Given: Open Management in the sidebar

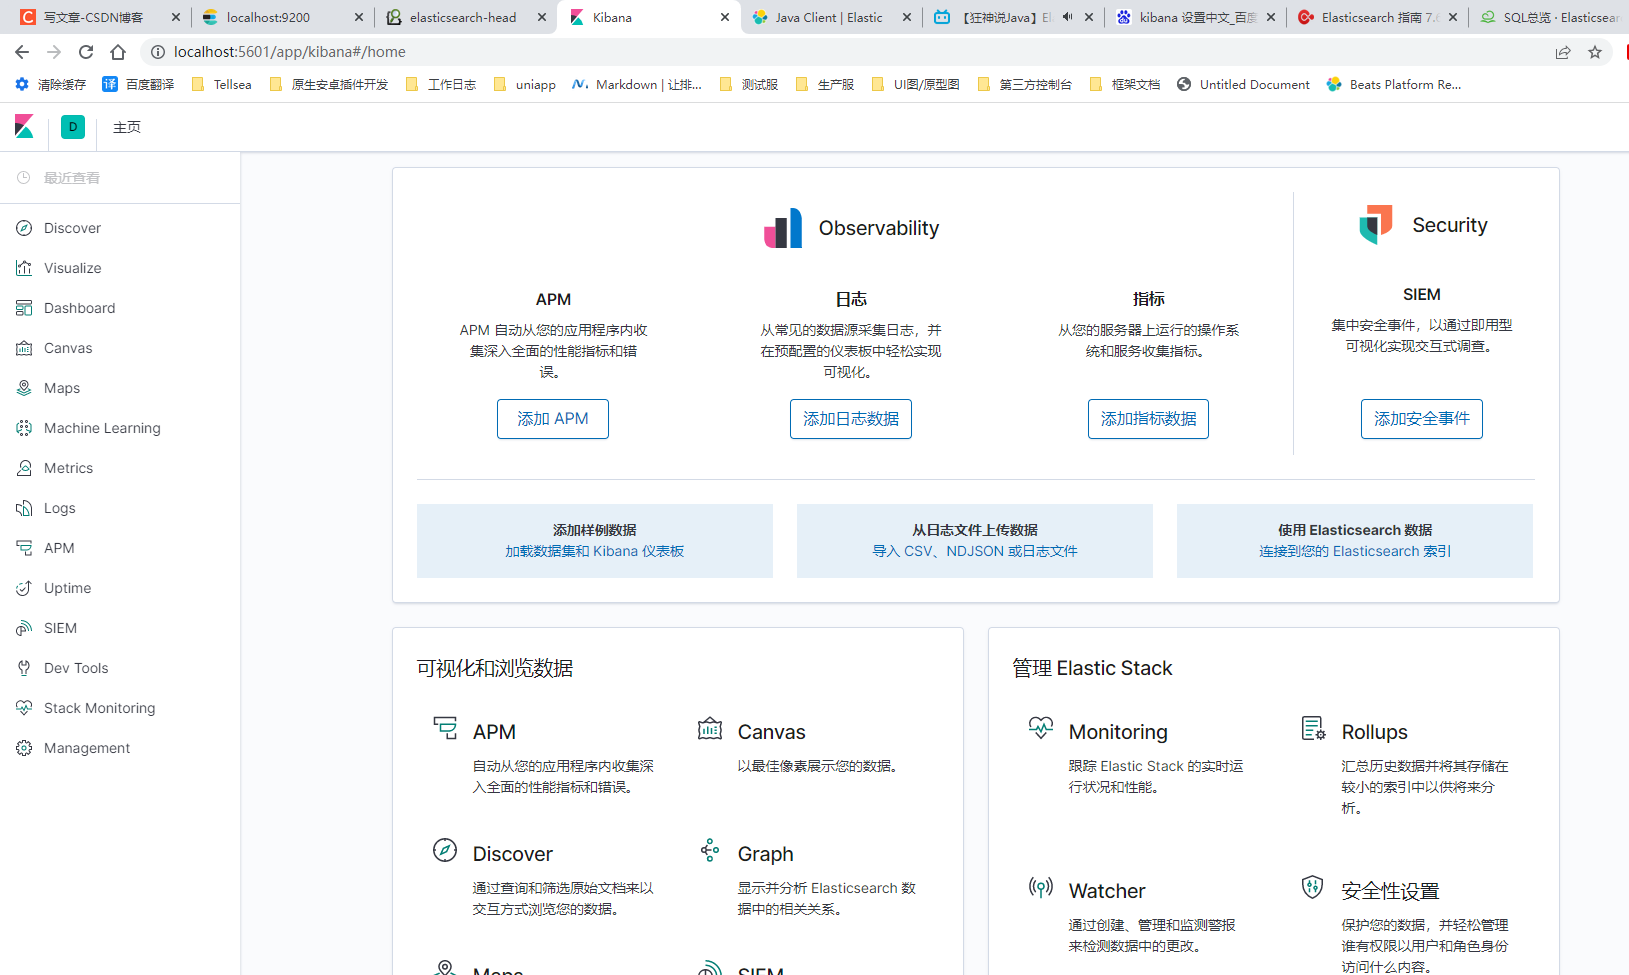Looking at the screenshot, I should tap(87, 748).
